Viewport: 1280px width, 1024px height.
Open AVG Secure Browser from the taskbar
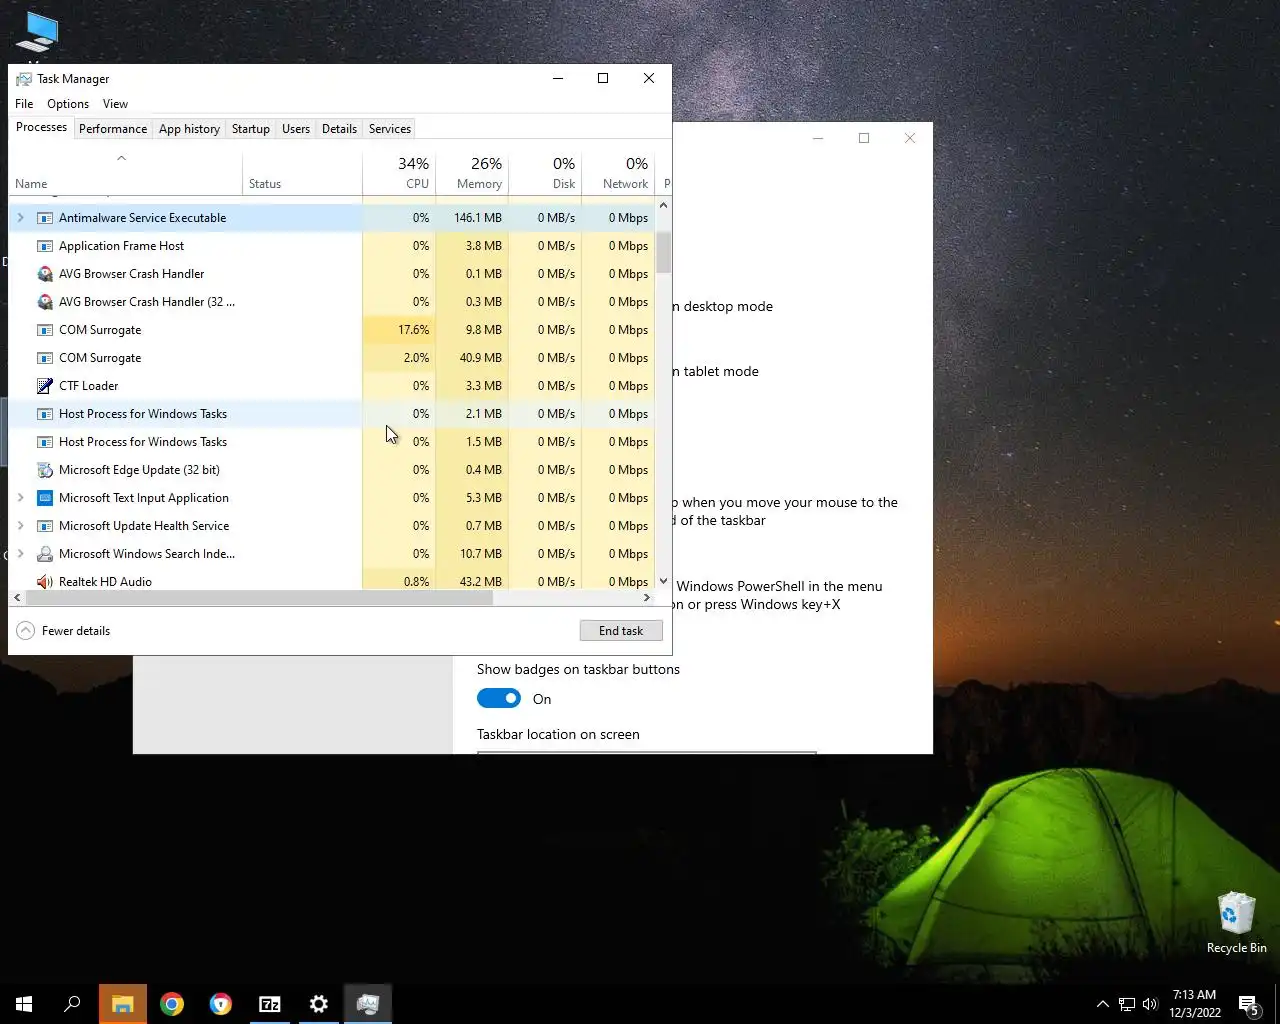coord(221,1004)
